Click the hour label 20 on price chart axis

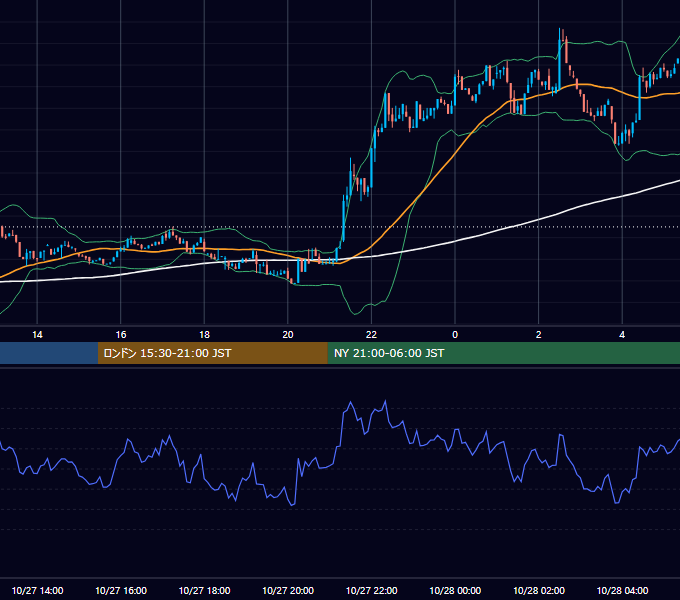click(x=288, y=335)
